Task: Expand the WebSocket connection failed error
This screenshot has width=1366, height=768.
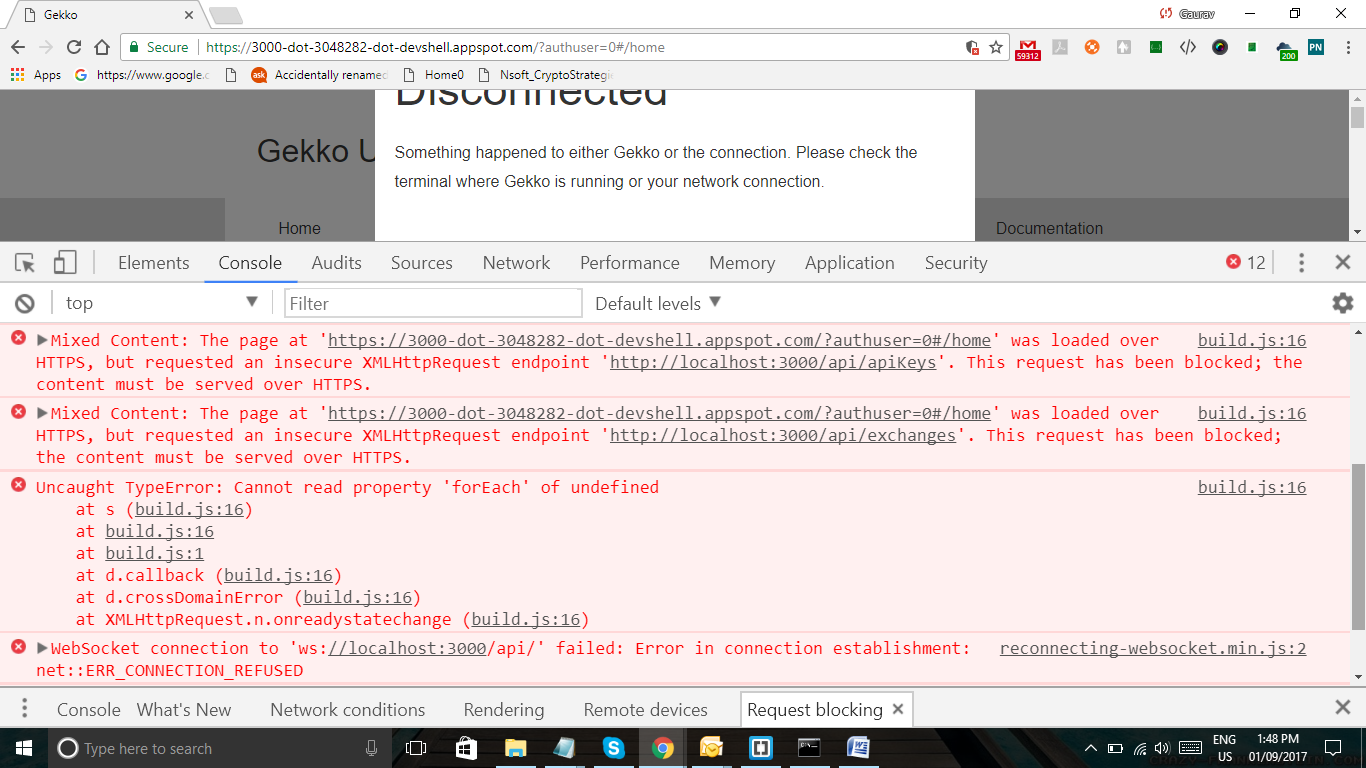Action: (x=42, y=648)
